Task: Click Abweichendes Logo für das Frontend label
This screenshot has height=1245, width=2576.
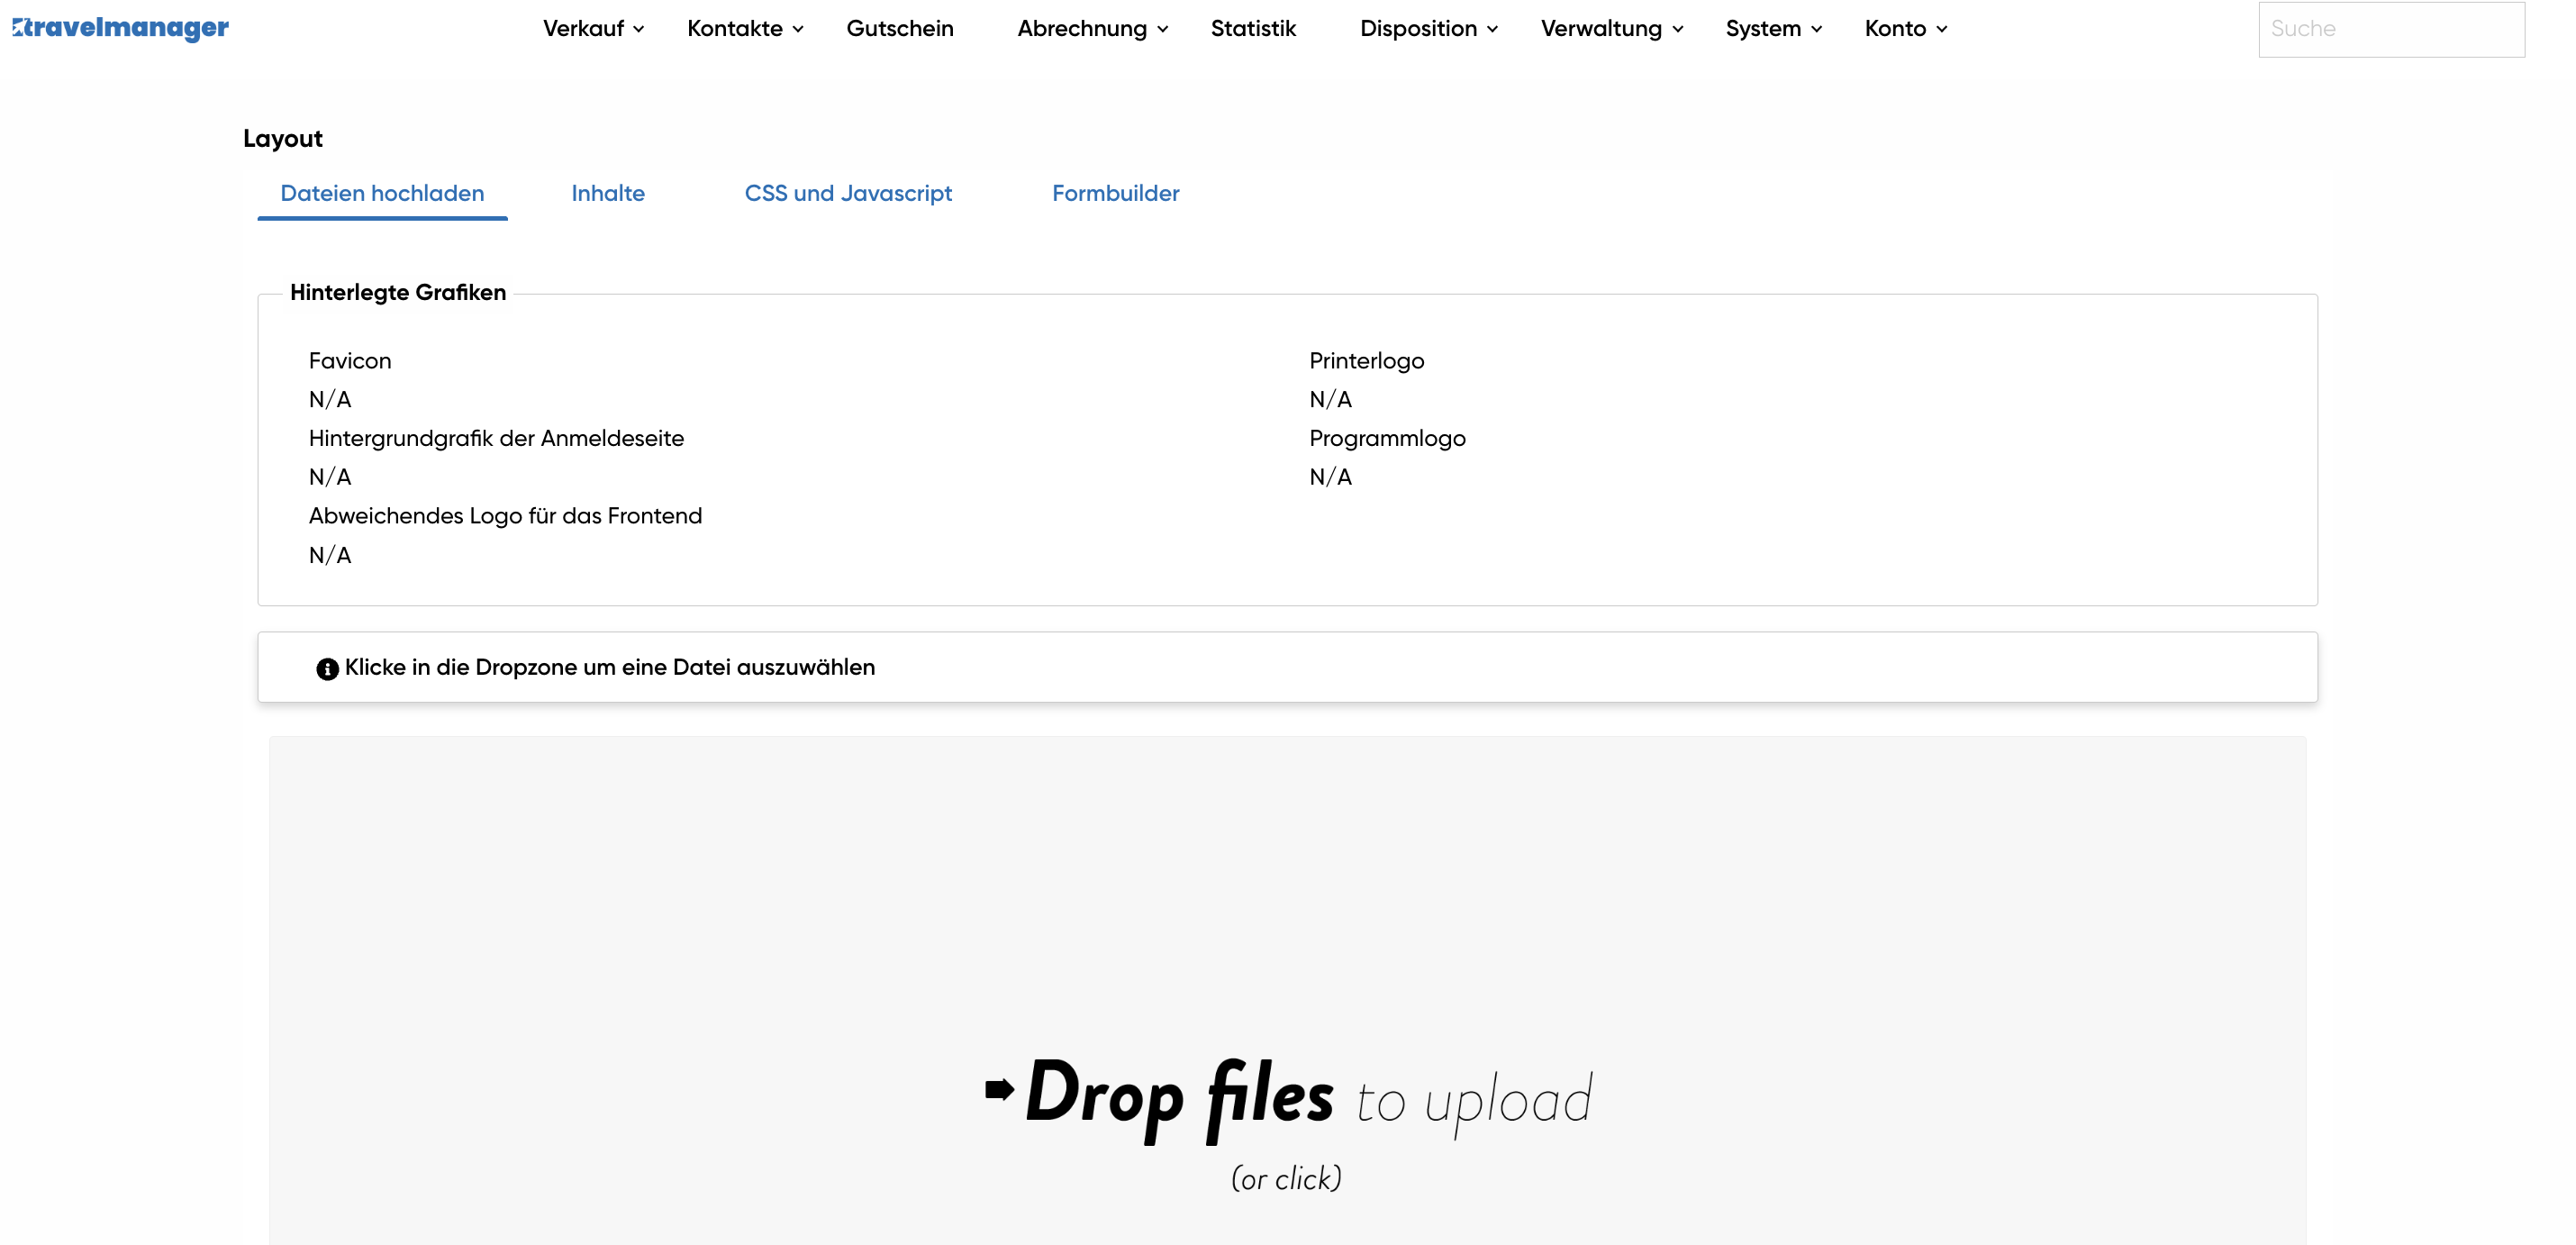Action: (x=505, y=516)
